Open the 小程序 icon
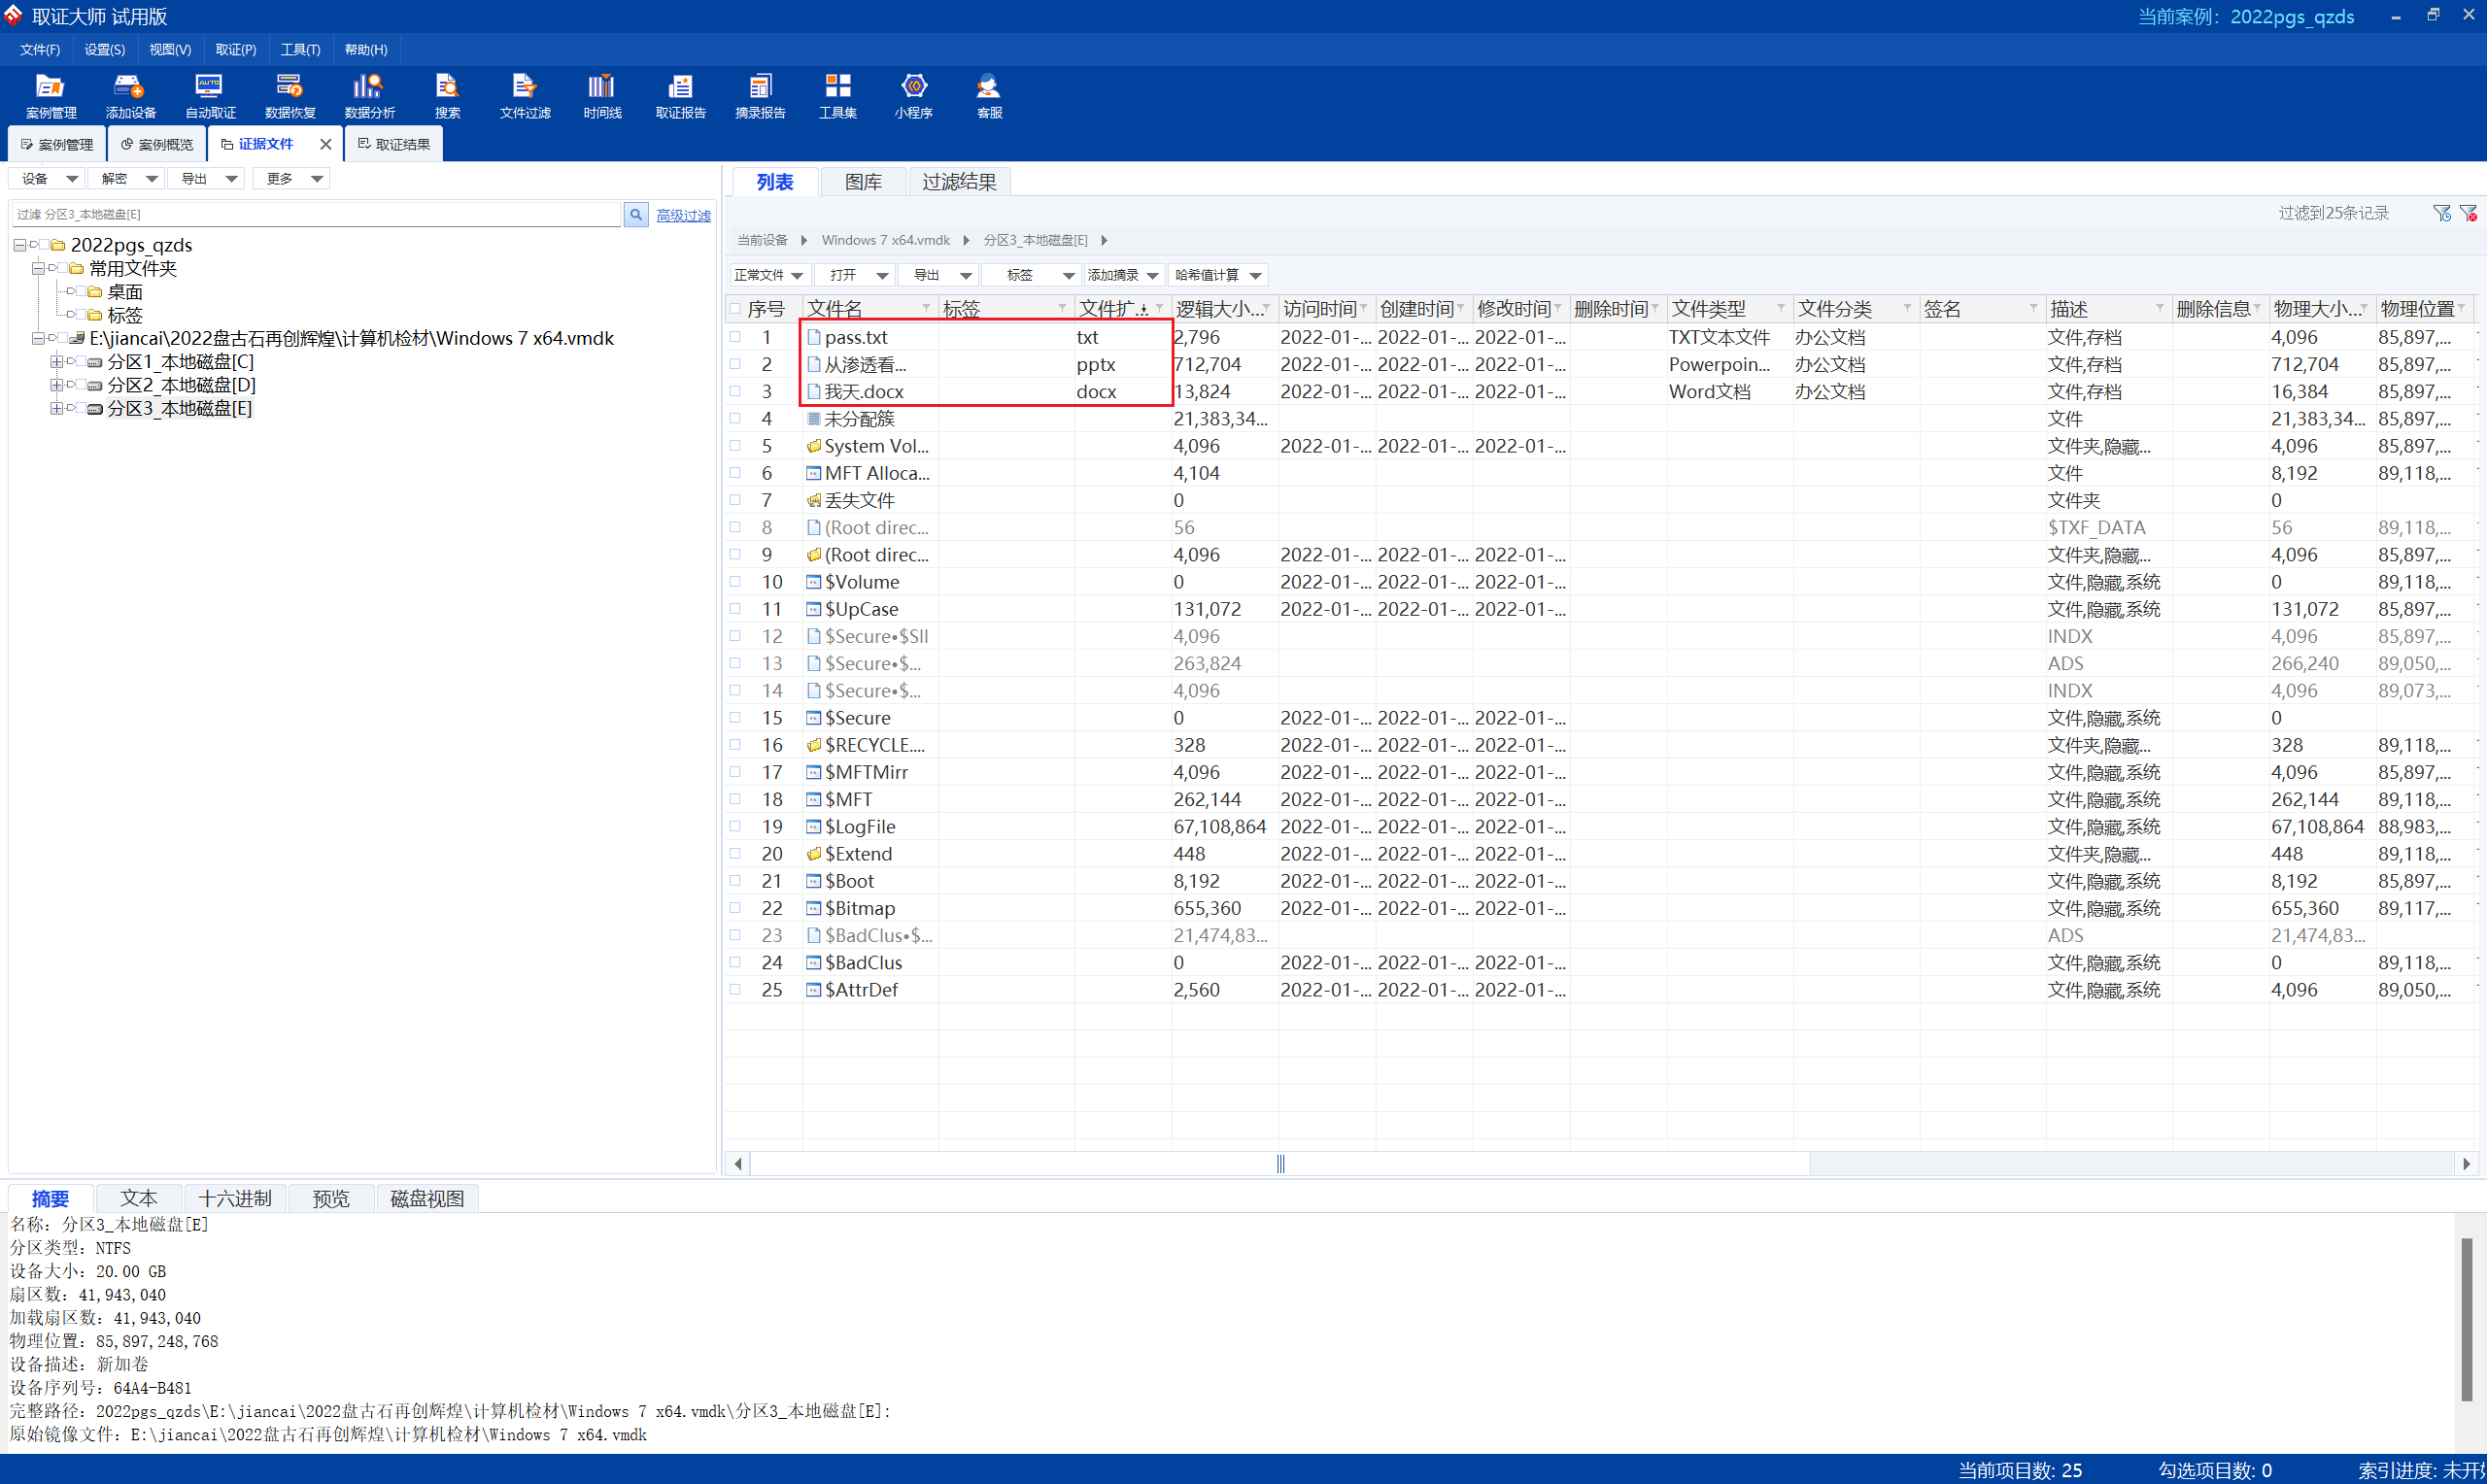The image size is (2487, 1484). pos(913,96)
